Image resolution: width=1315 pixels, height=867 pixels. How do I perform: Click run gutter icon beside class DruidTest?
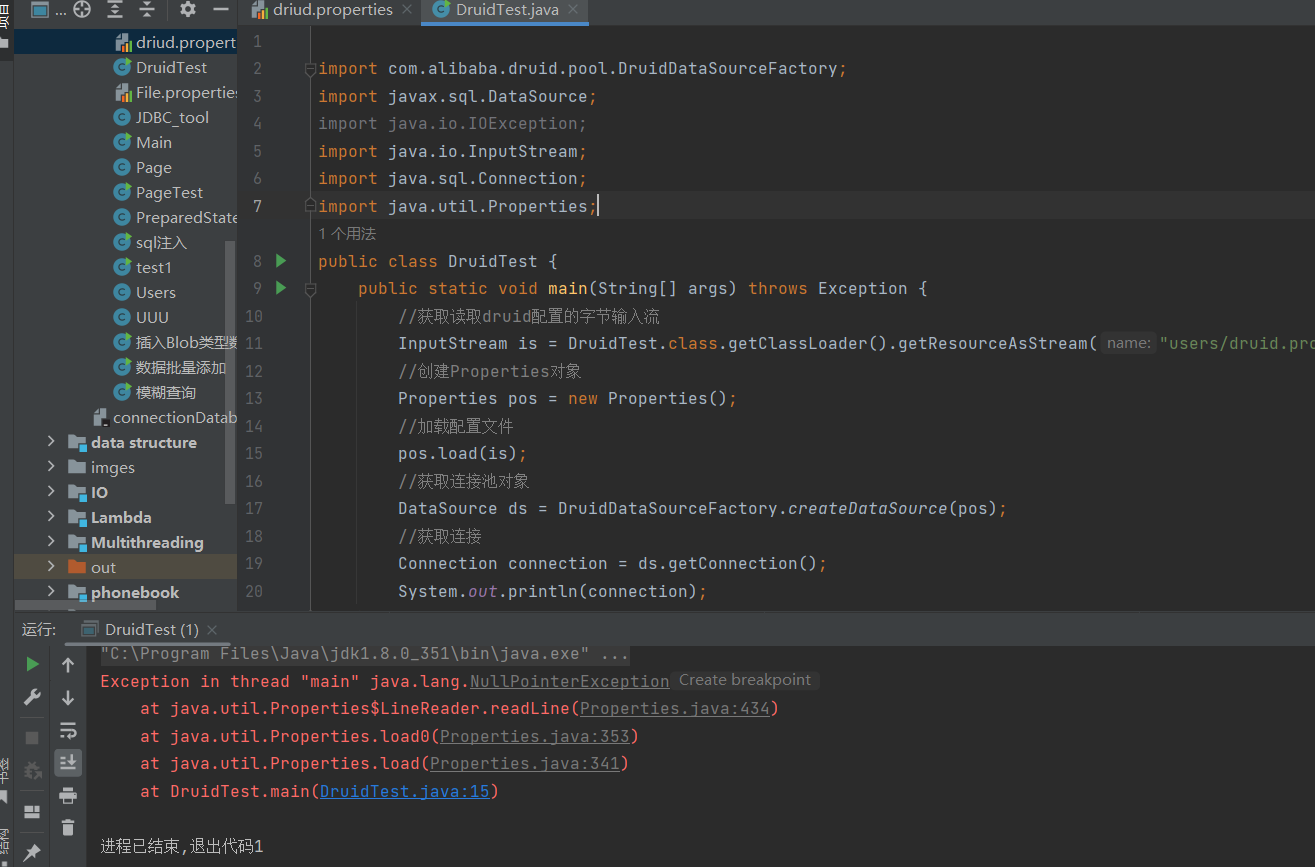point(281,261)
